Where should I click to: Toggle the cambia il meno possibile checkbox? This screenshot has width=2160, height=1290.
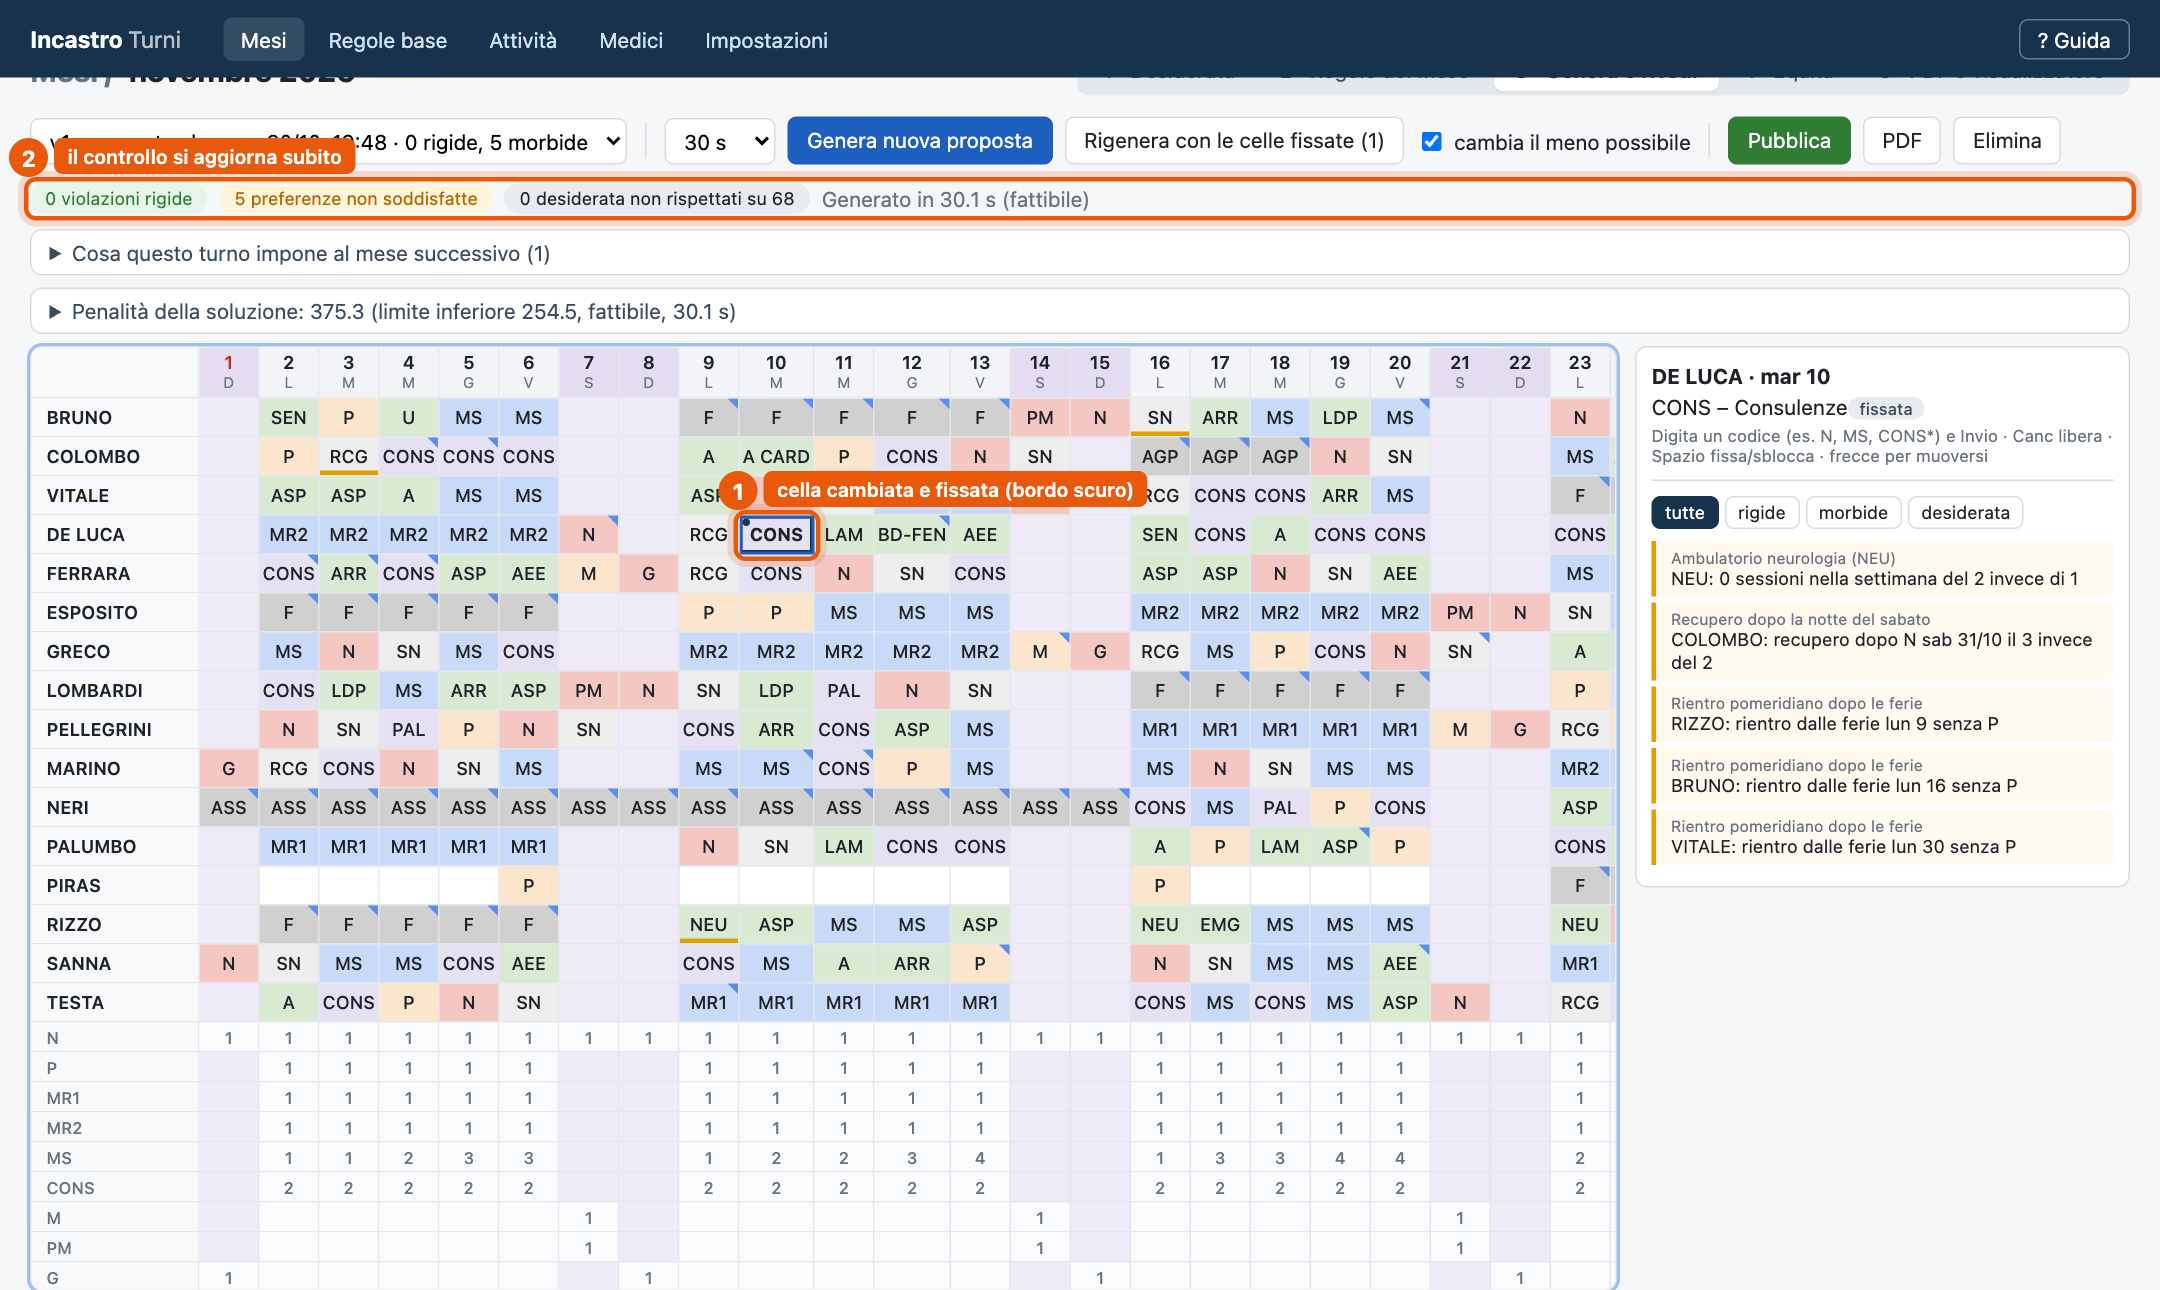point(1432,141)
